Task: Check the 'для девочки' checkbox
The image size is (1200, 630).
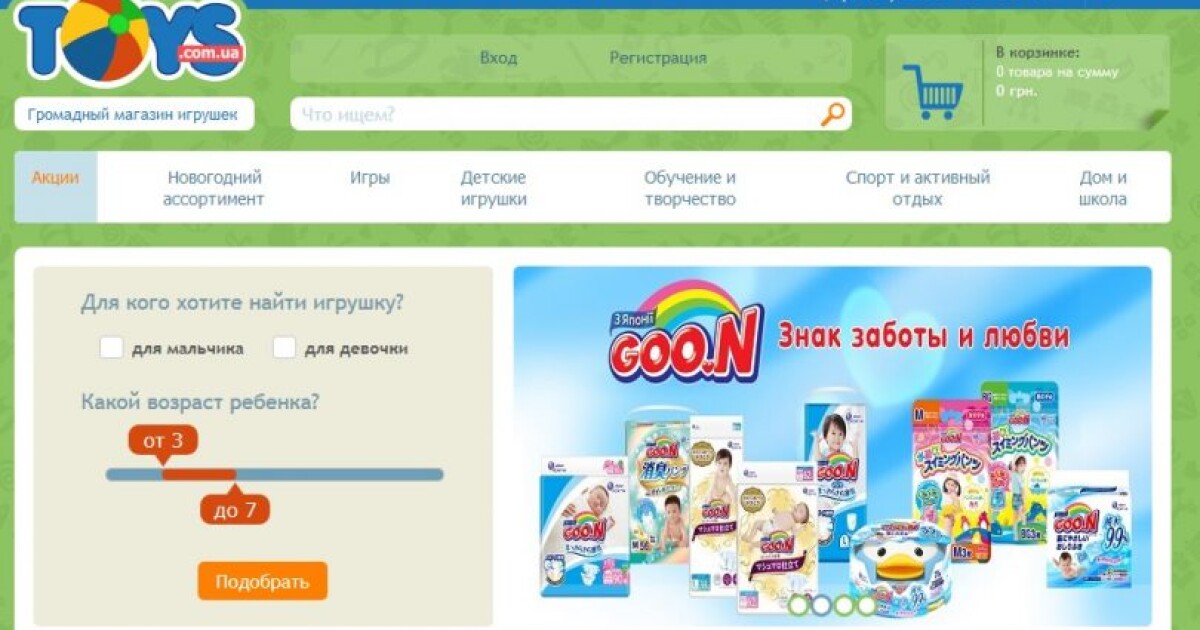Action: click(x=284, y=348)
